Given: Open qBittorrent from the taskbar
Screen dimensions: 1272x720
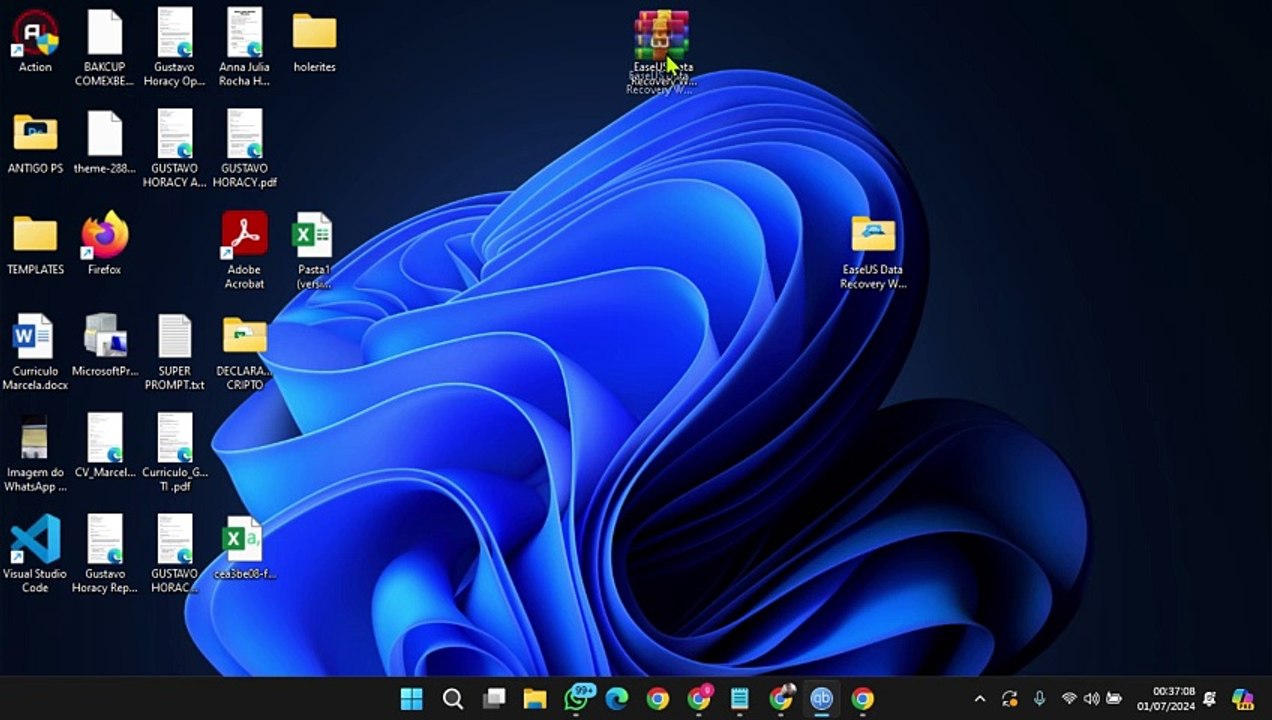Looking at the screenshot, I should [x=821, y=699].
